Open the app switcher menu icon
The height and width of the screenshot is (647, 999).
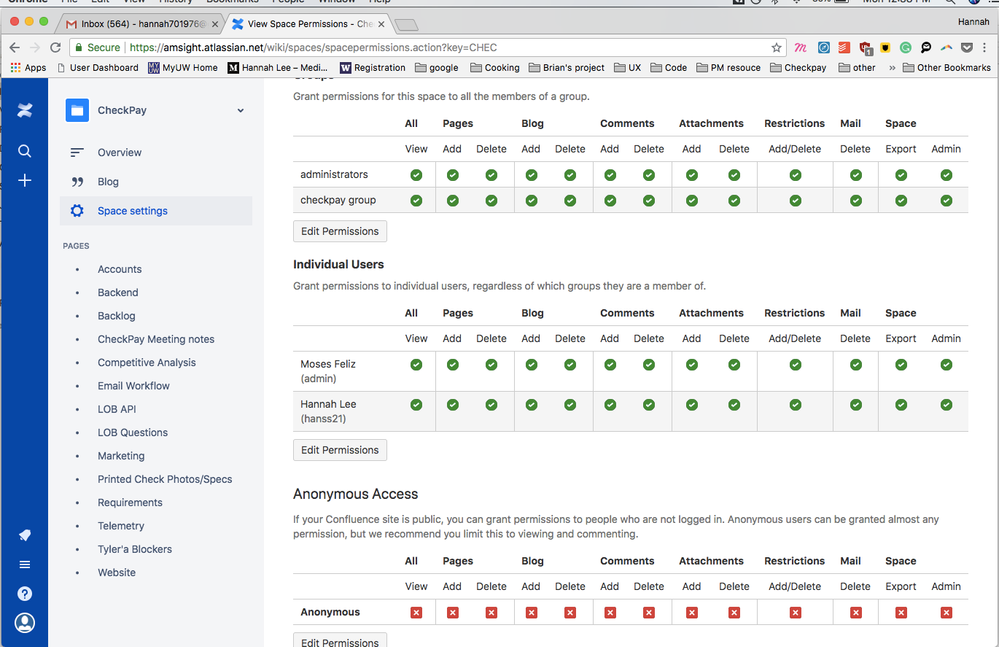coord(24,564)
